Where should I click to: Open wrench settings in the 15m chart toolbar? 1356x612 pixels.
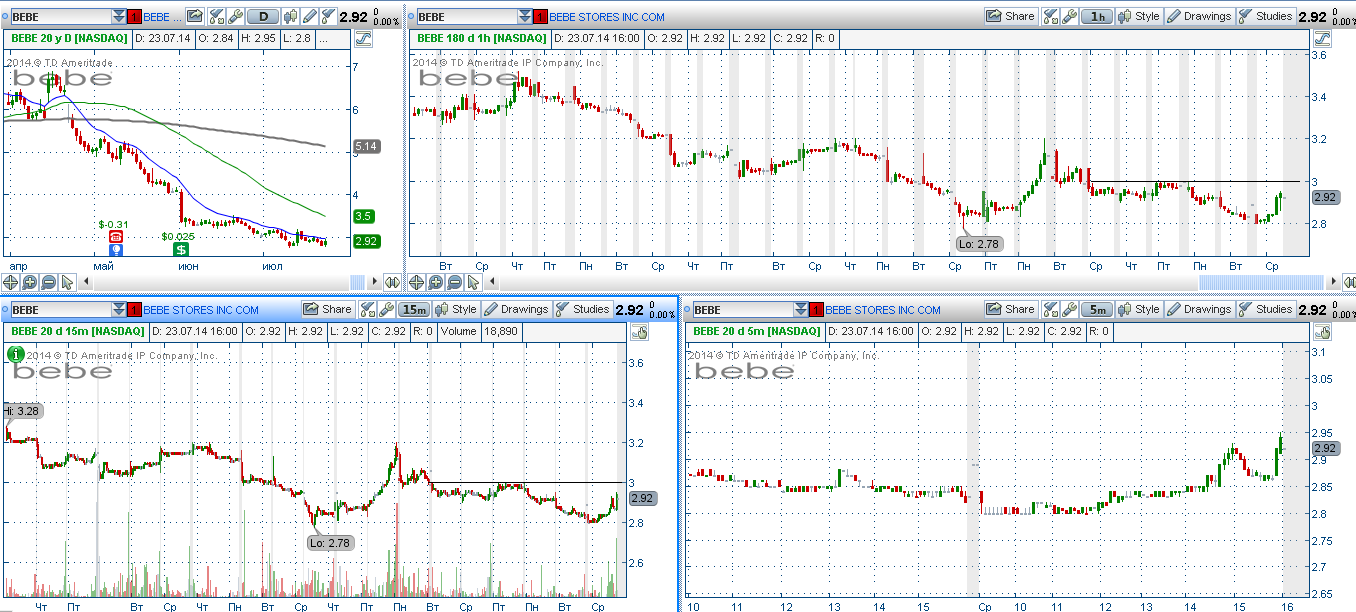pyautogui.click(x=386, y=309)
